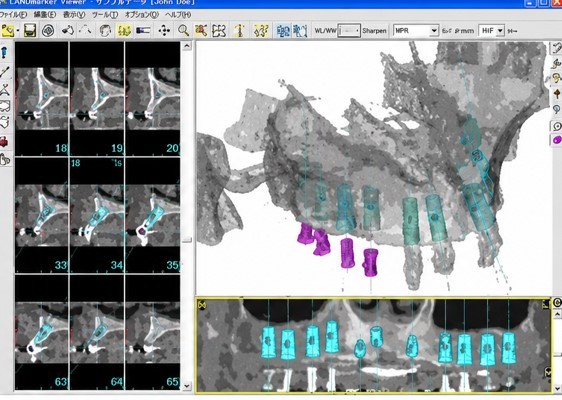
Task: Select the angle measurement tool in left sidebar
Action: (5, 89)
